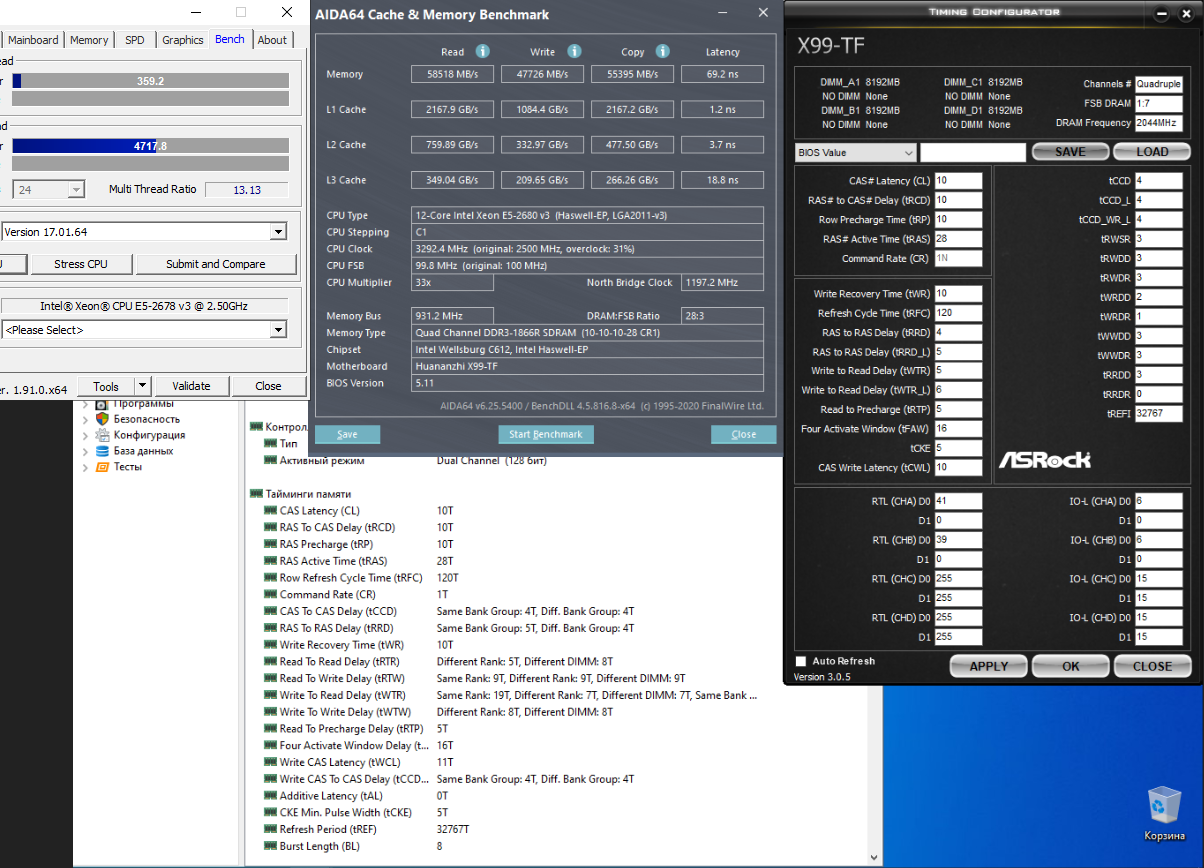The width and height of the screenshot is (1204, 868).
Task: Click the Save button in AIDA64 benchmark window
Action: [347, 434]
